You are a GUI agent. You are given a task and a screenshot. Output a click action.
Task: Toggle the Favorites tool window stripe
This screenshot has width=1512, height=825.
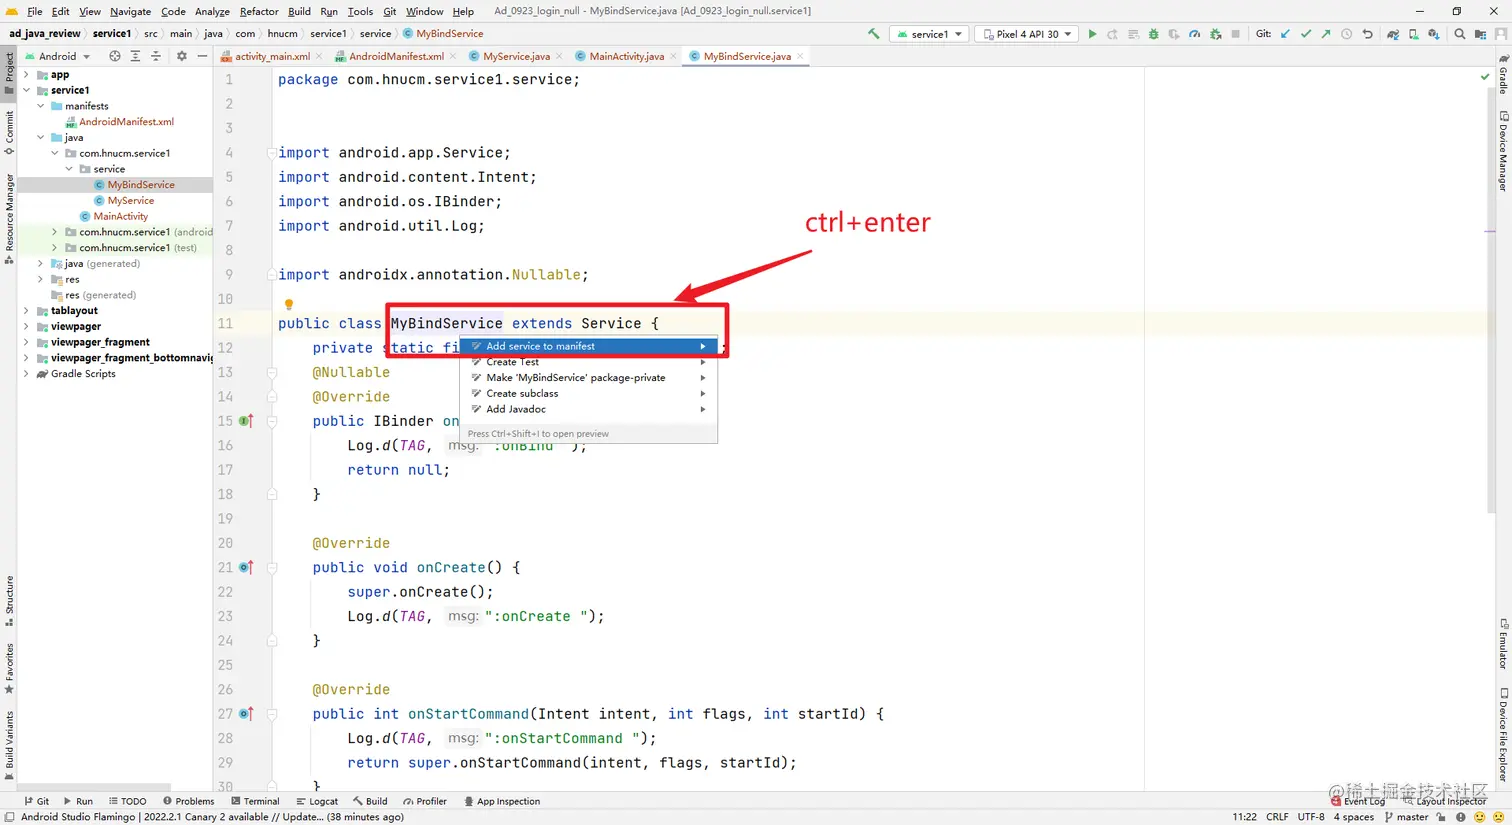click(9, 668)
